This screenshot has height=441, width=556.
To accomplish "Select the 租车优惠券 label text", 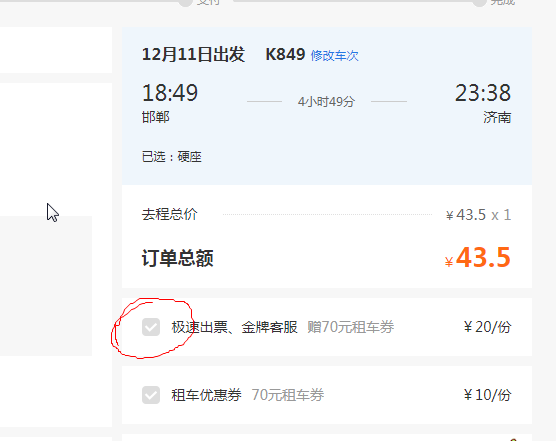I will [x=206, y=395].
